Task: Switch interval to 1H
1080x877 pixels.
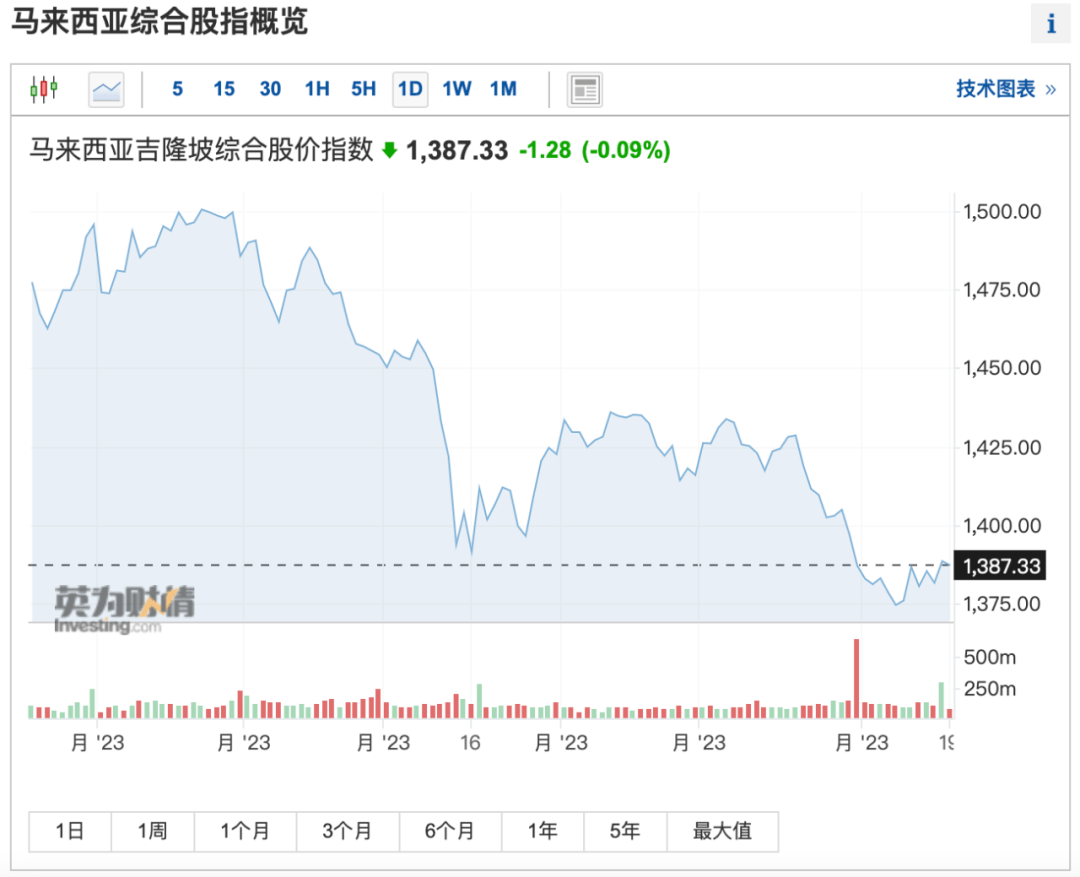Action: coord(317,89)
